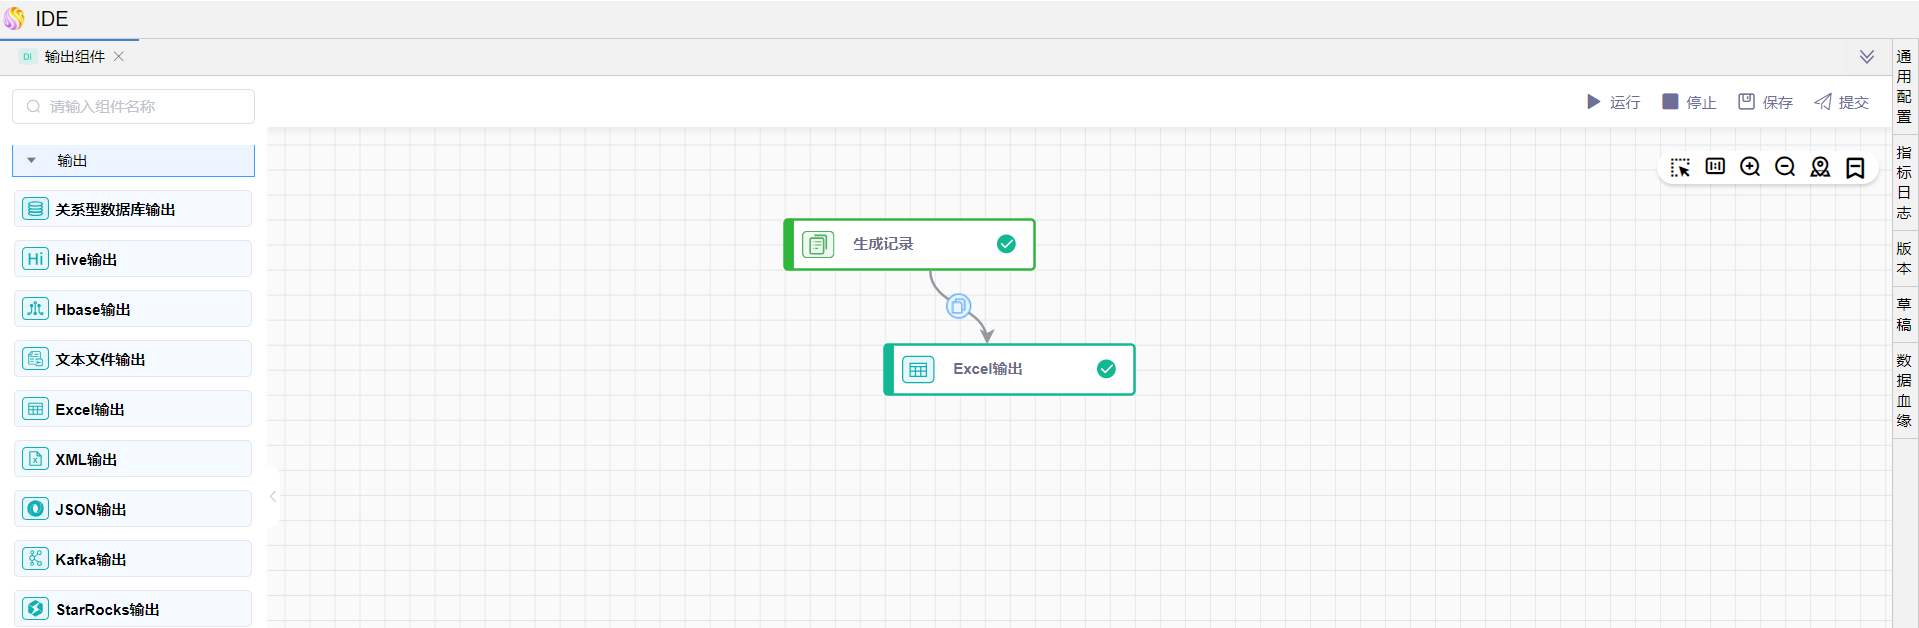Select the StarRocks输出 component
The height and width of the screenshot is (628, 1919).
click(133, 609)
